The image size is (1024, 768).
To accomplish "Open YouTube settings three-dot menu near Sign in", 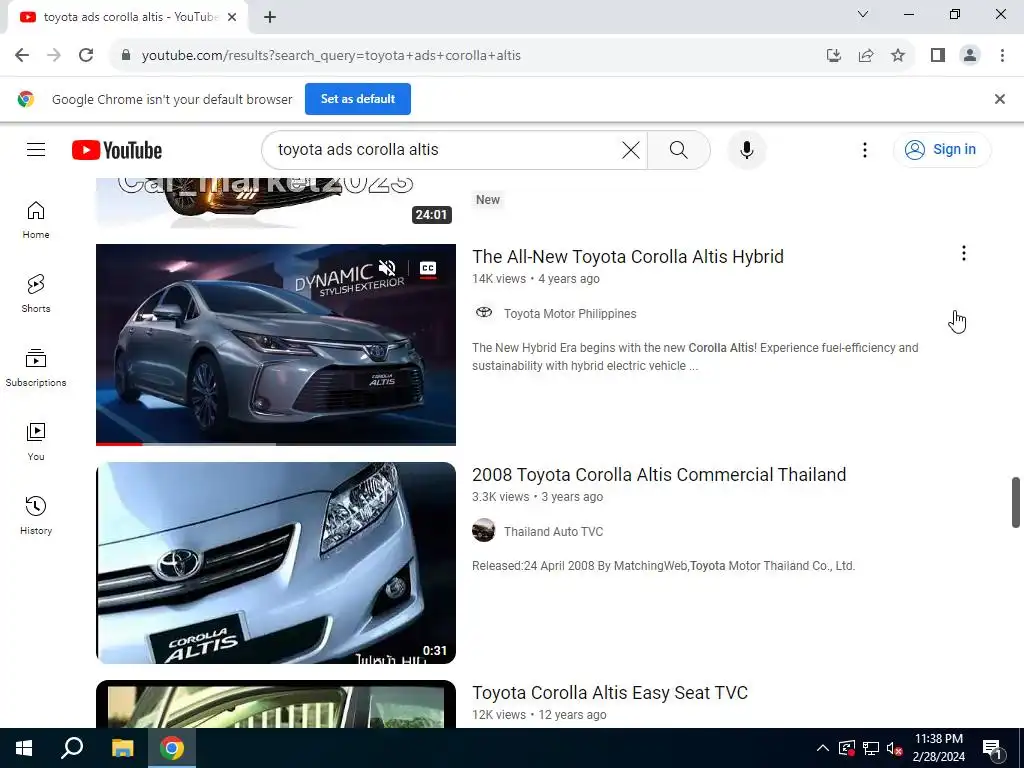I will click(865, 150).
